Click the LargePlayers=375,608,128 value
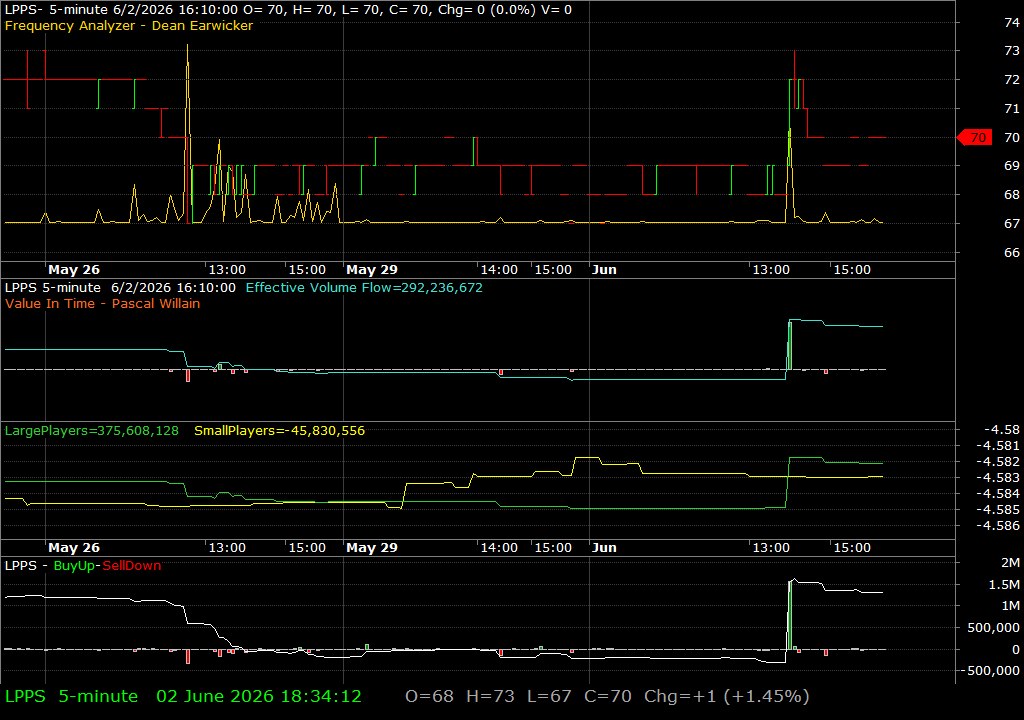This screenshot has width=1024, height=720. [x=91, y=431]
